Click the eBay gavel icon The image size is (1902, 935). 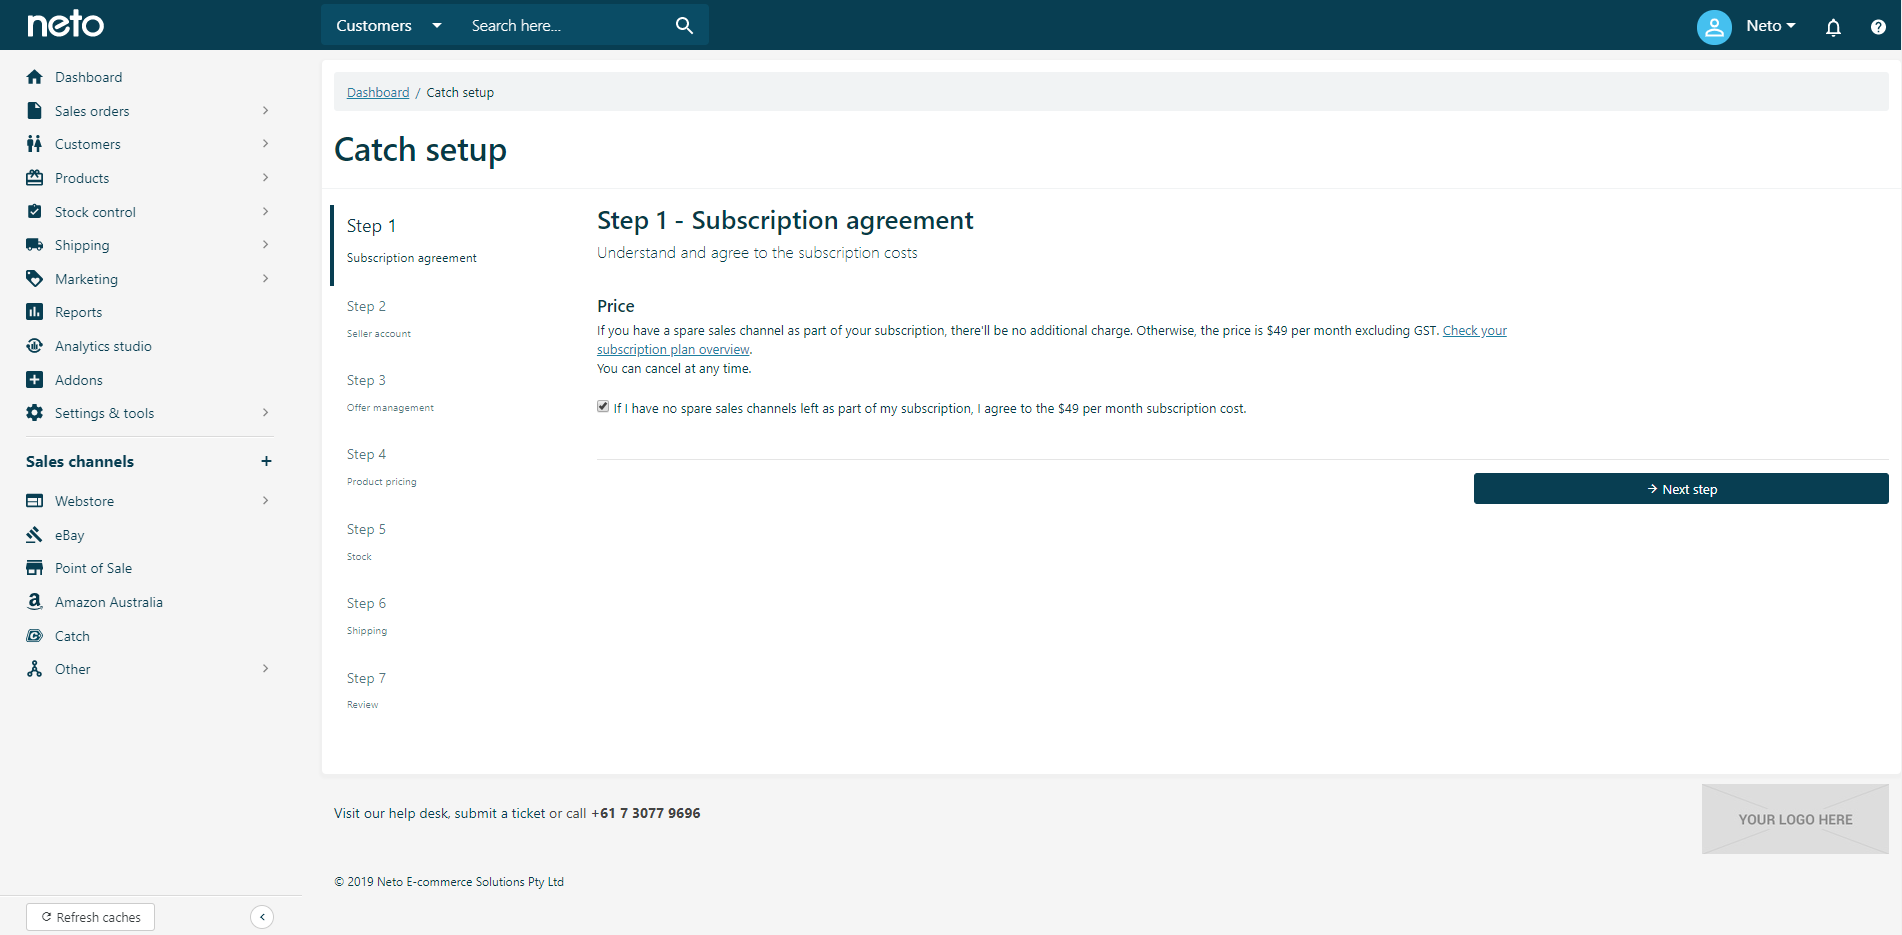point(35,535)
